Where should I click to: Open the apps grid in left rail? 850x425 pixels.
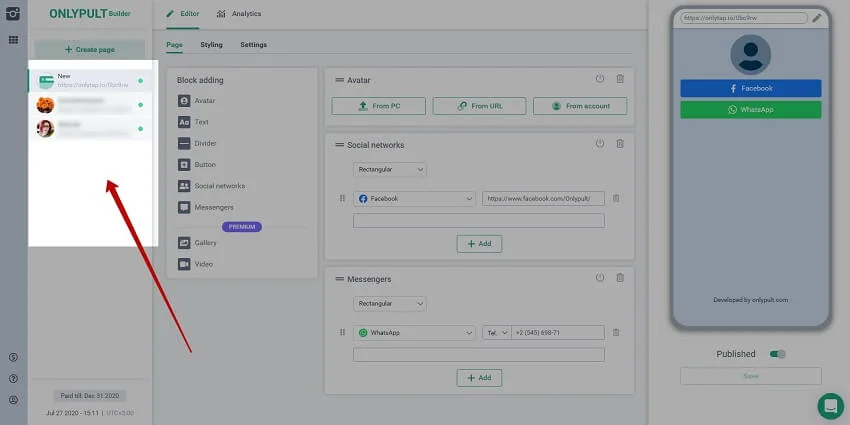click(13, 40)
